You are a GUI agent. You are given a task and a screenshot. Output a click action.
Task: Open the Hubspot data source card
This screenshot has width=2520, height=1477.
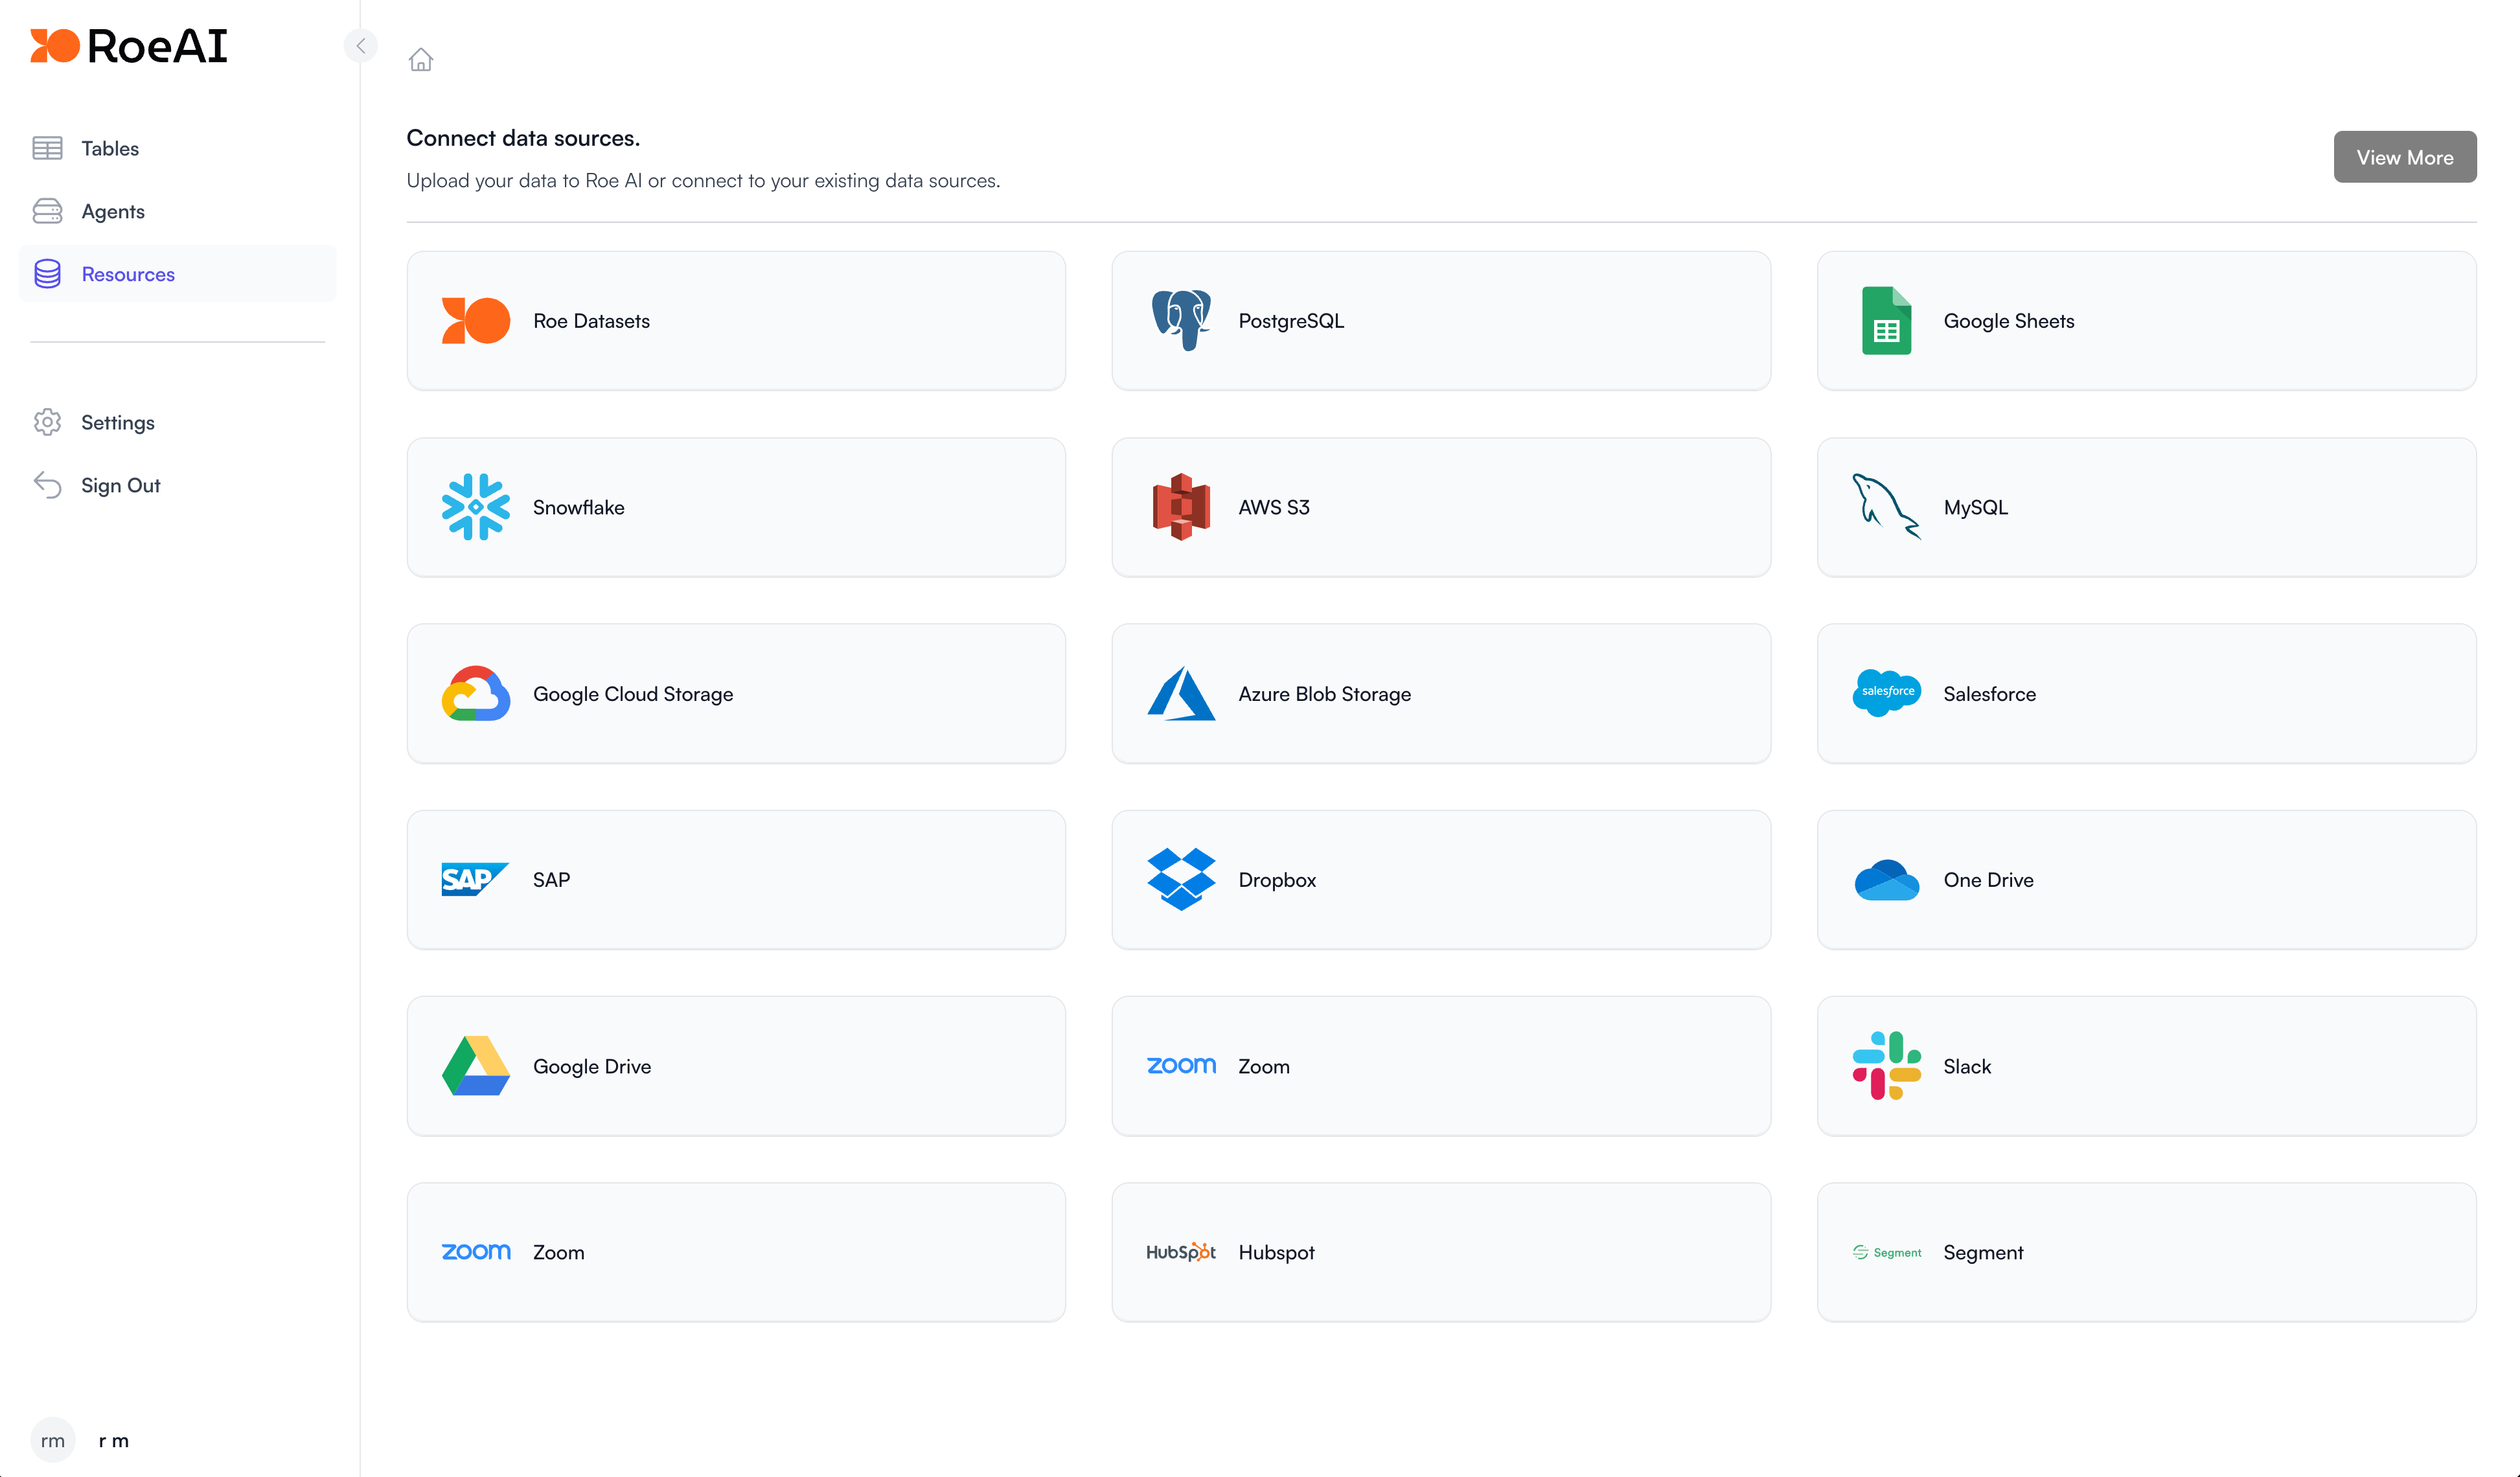click(x=1440, y=1252)
